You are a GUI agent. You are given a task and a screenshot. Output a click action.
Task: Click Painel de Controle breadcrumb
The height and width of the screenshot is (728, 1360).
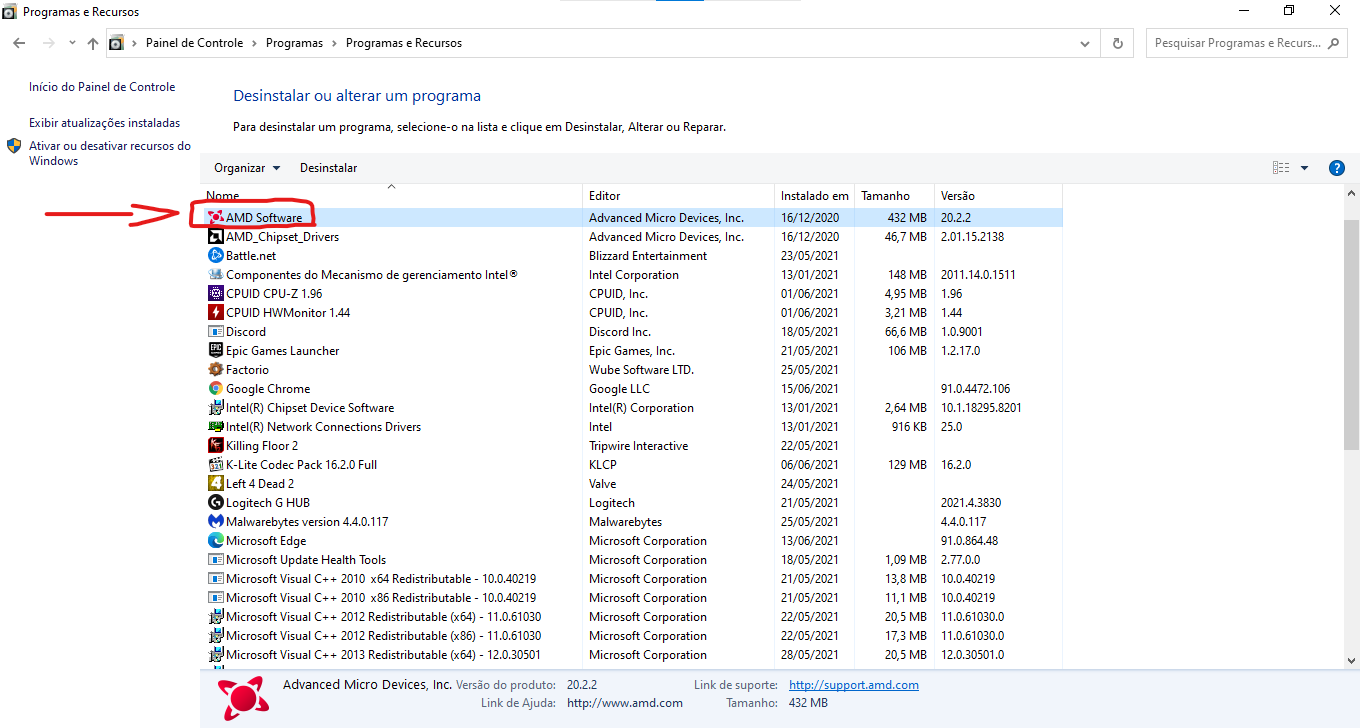[x=194, y=43]
